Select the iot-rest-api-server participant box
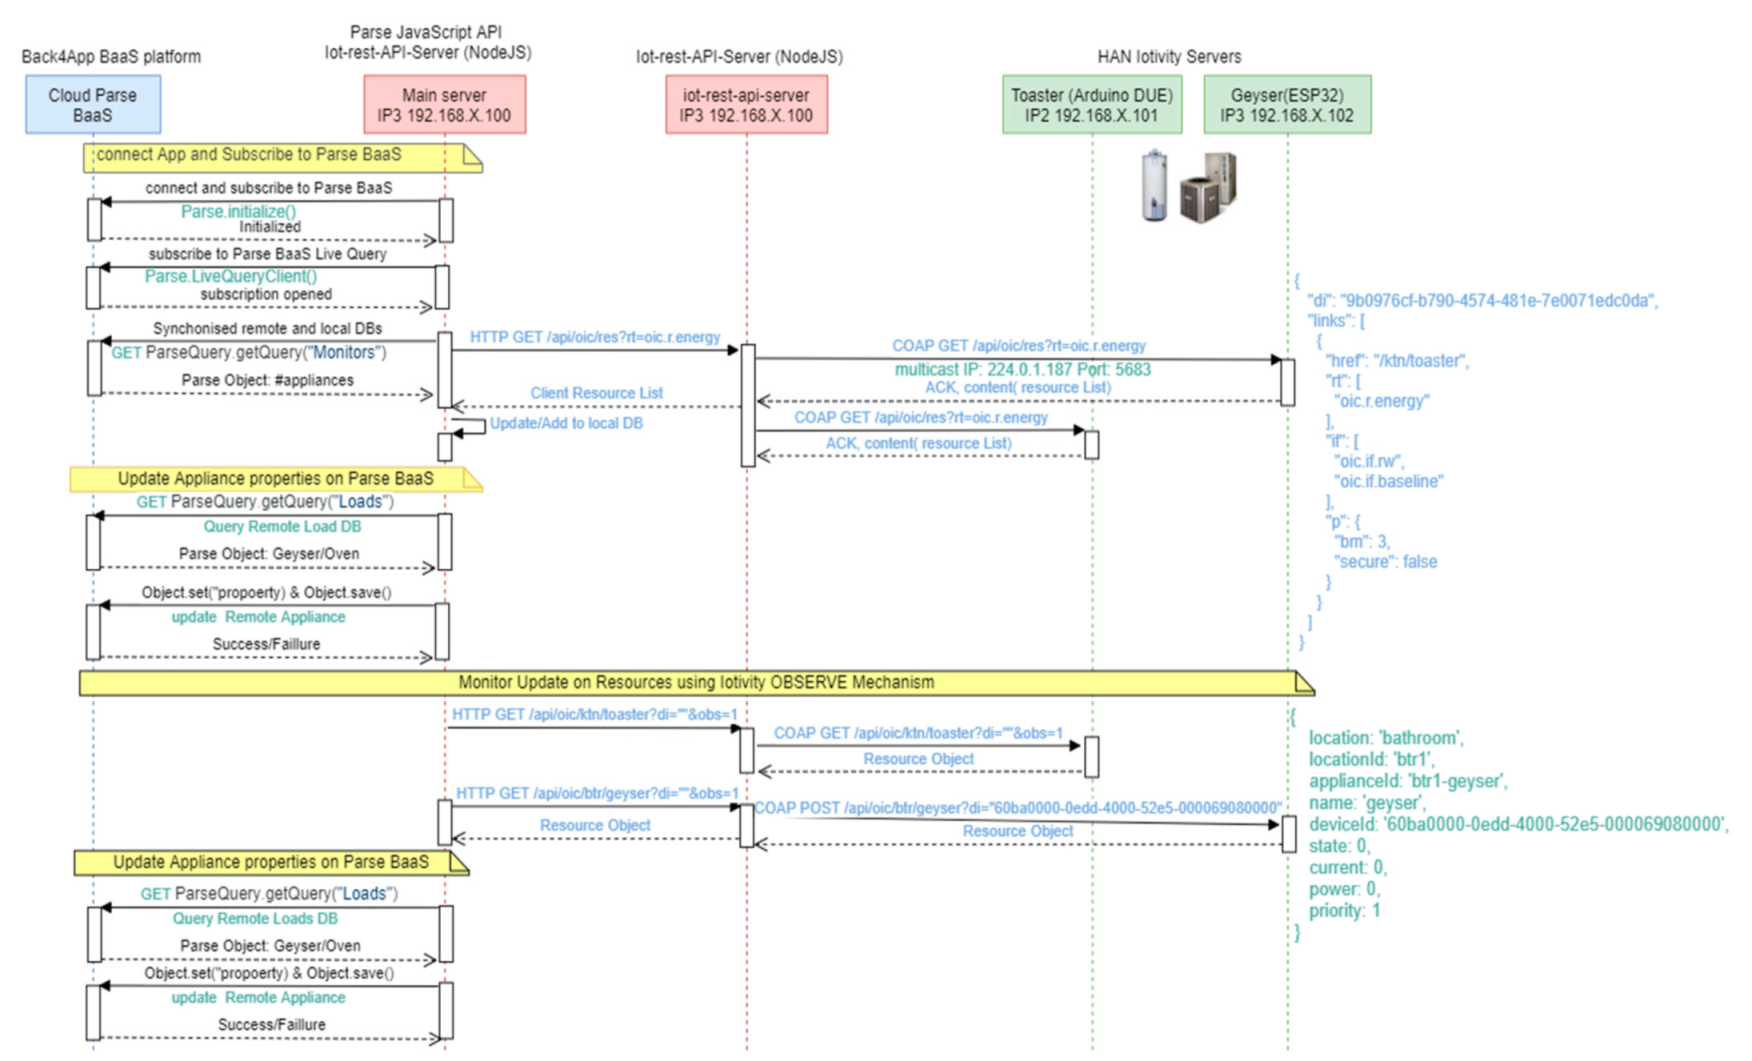 click(x=746, y=105)
